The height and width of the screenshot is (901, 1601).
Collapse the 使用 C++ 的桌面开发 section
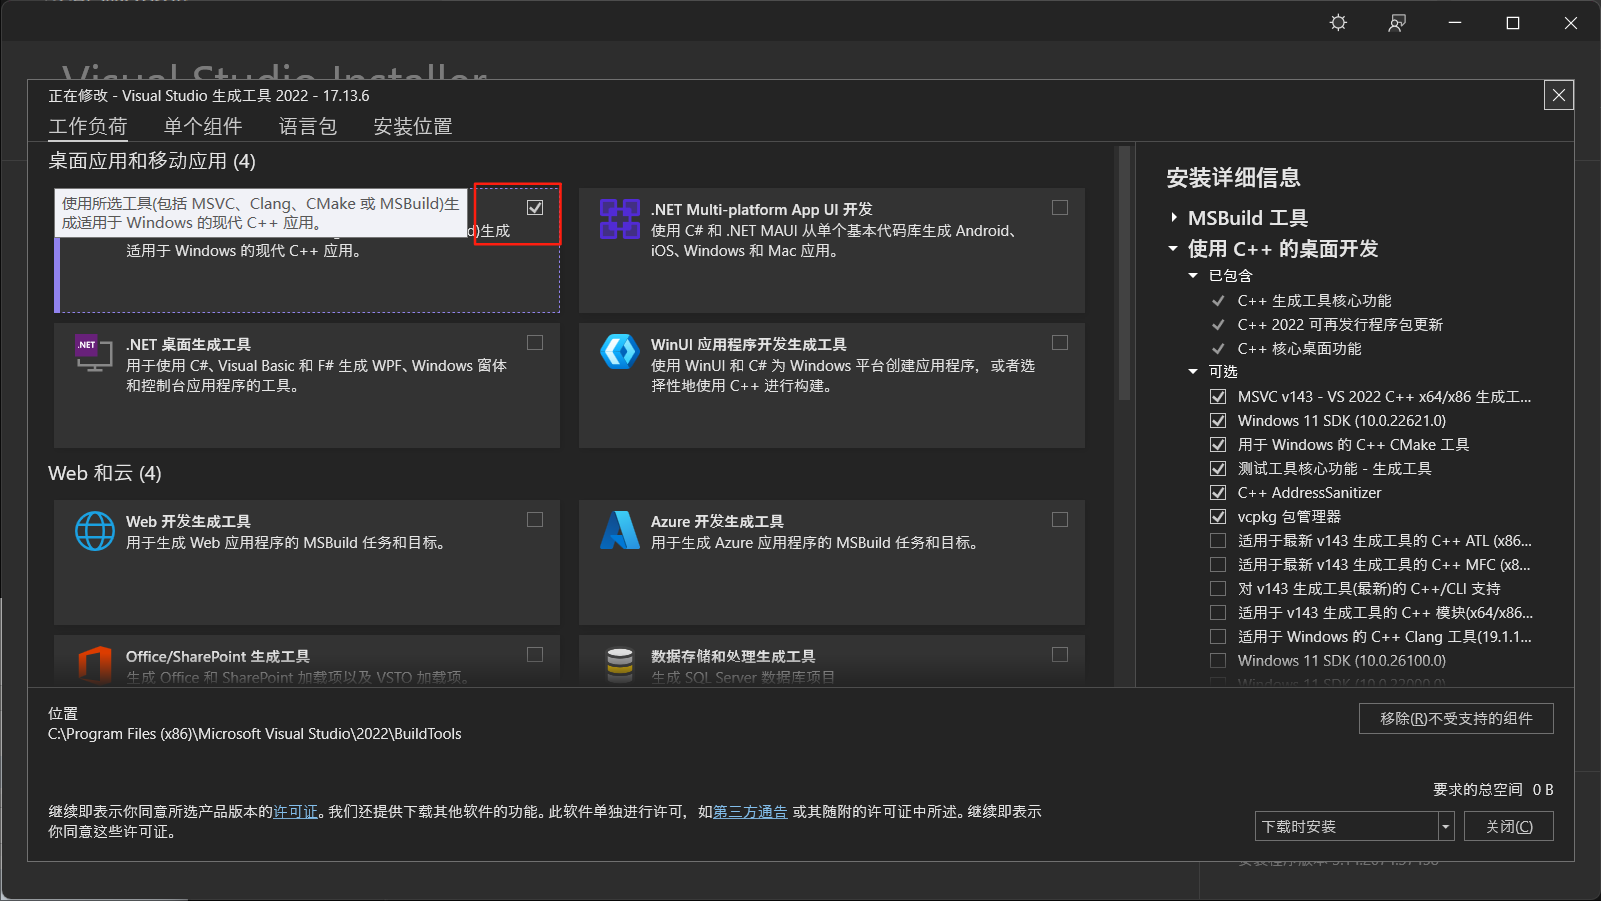tap(1173, 249)
